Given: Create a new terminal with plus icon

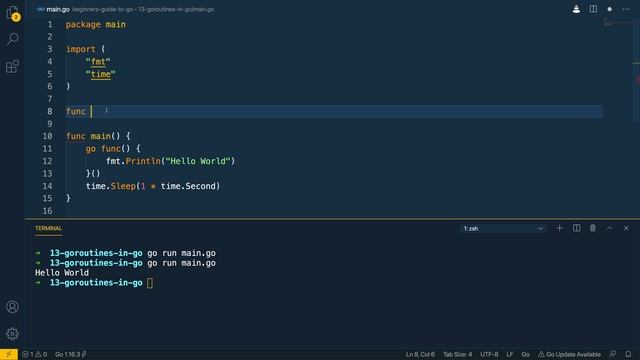Looking at the screenshot, I should 559,228.
